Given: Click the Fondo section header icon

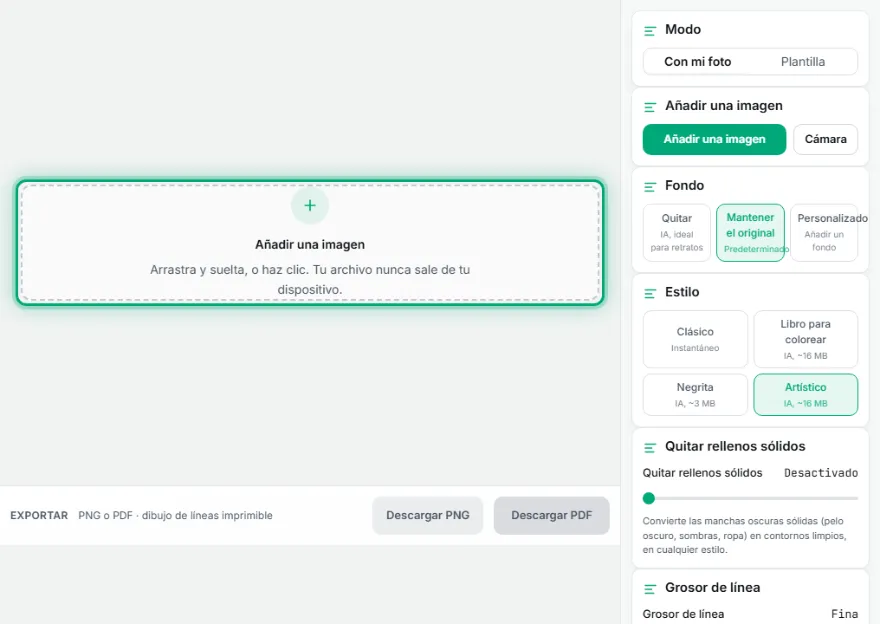Looking at the screenshot, I should coord(650,186).
